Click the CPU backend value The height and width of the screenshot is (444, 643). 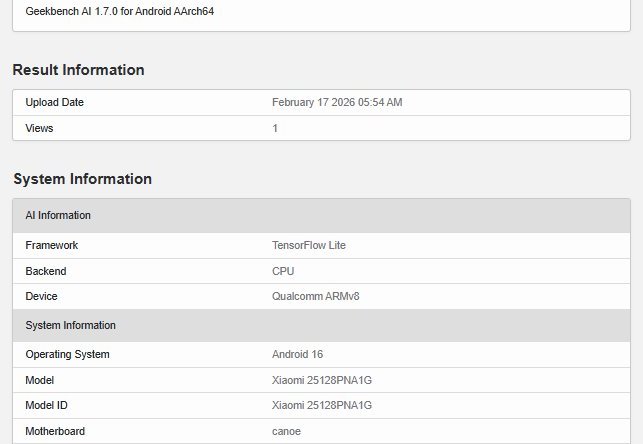tap(283, 271)
